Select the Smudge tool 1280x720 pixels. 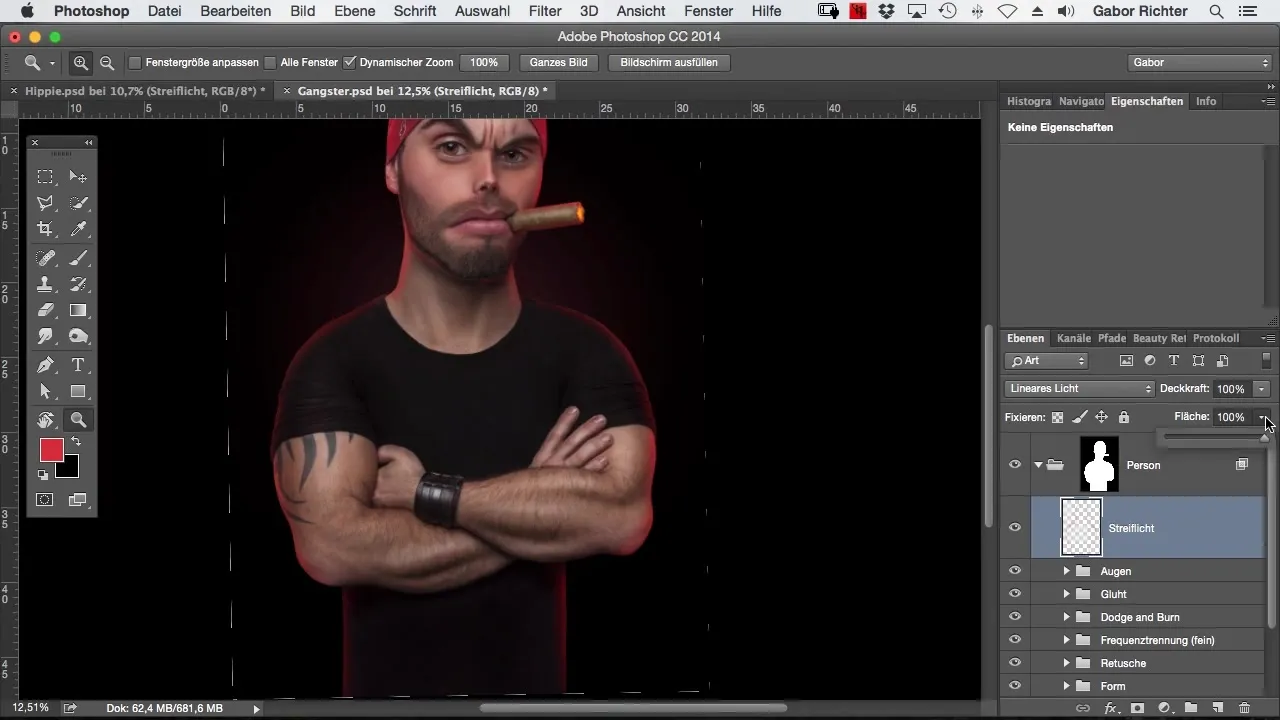coord(45,336)
